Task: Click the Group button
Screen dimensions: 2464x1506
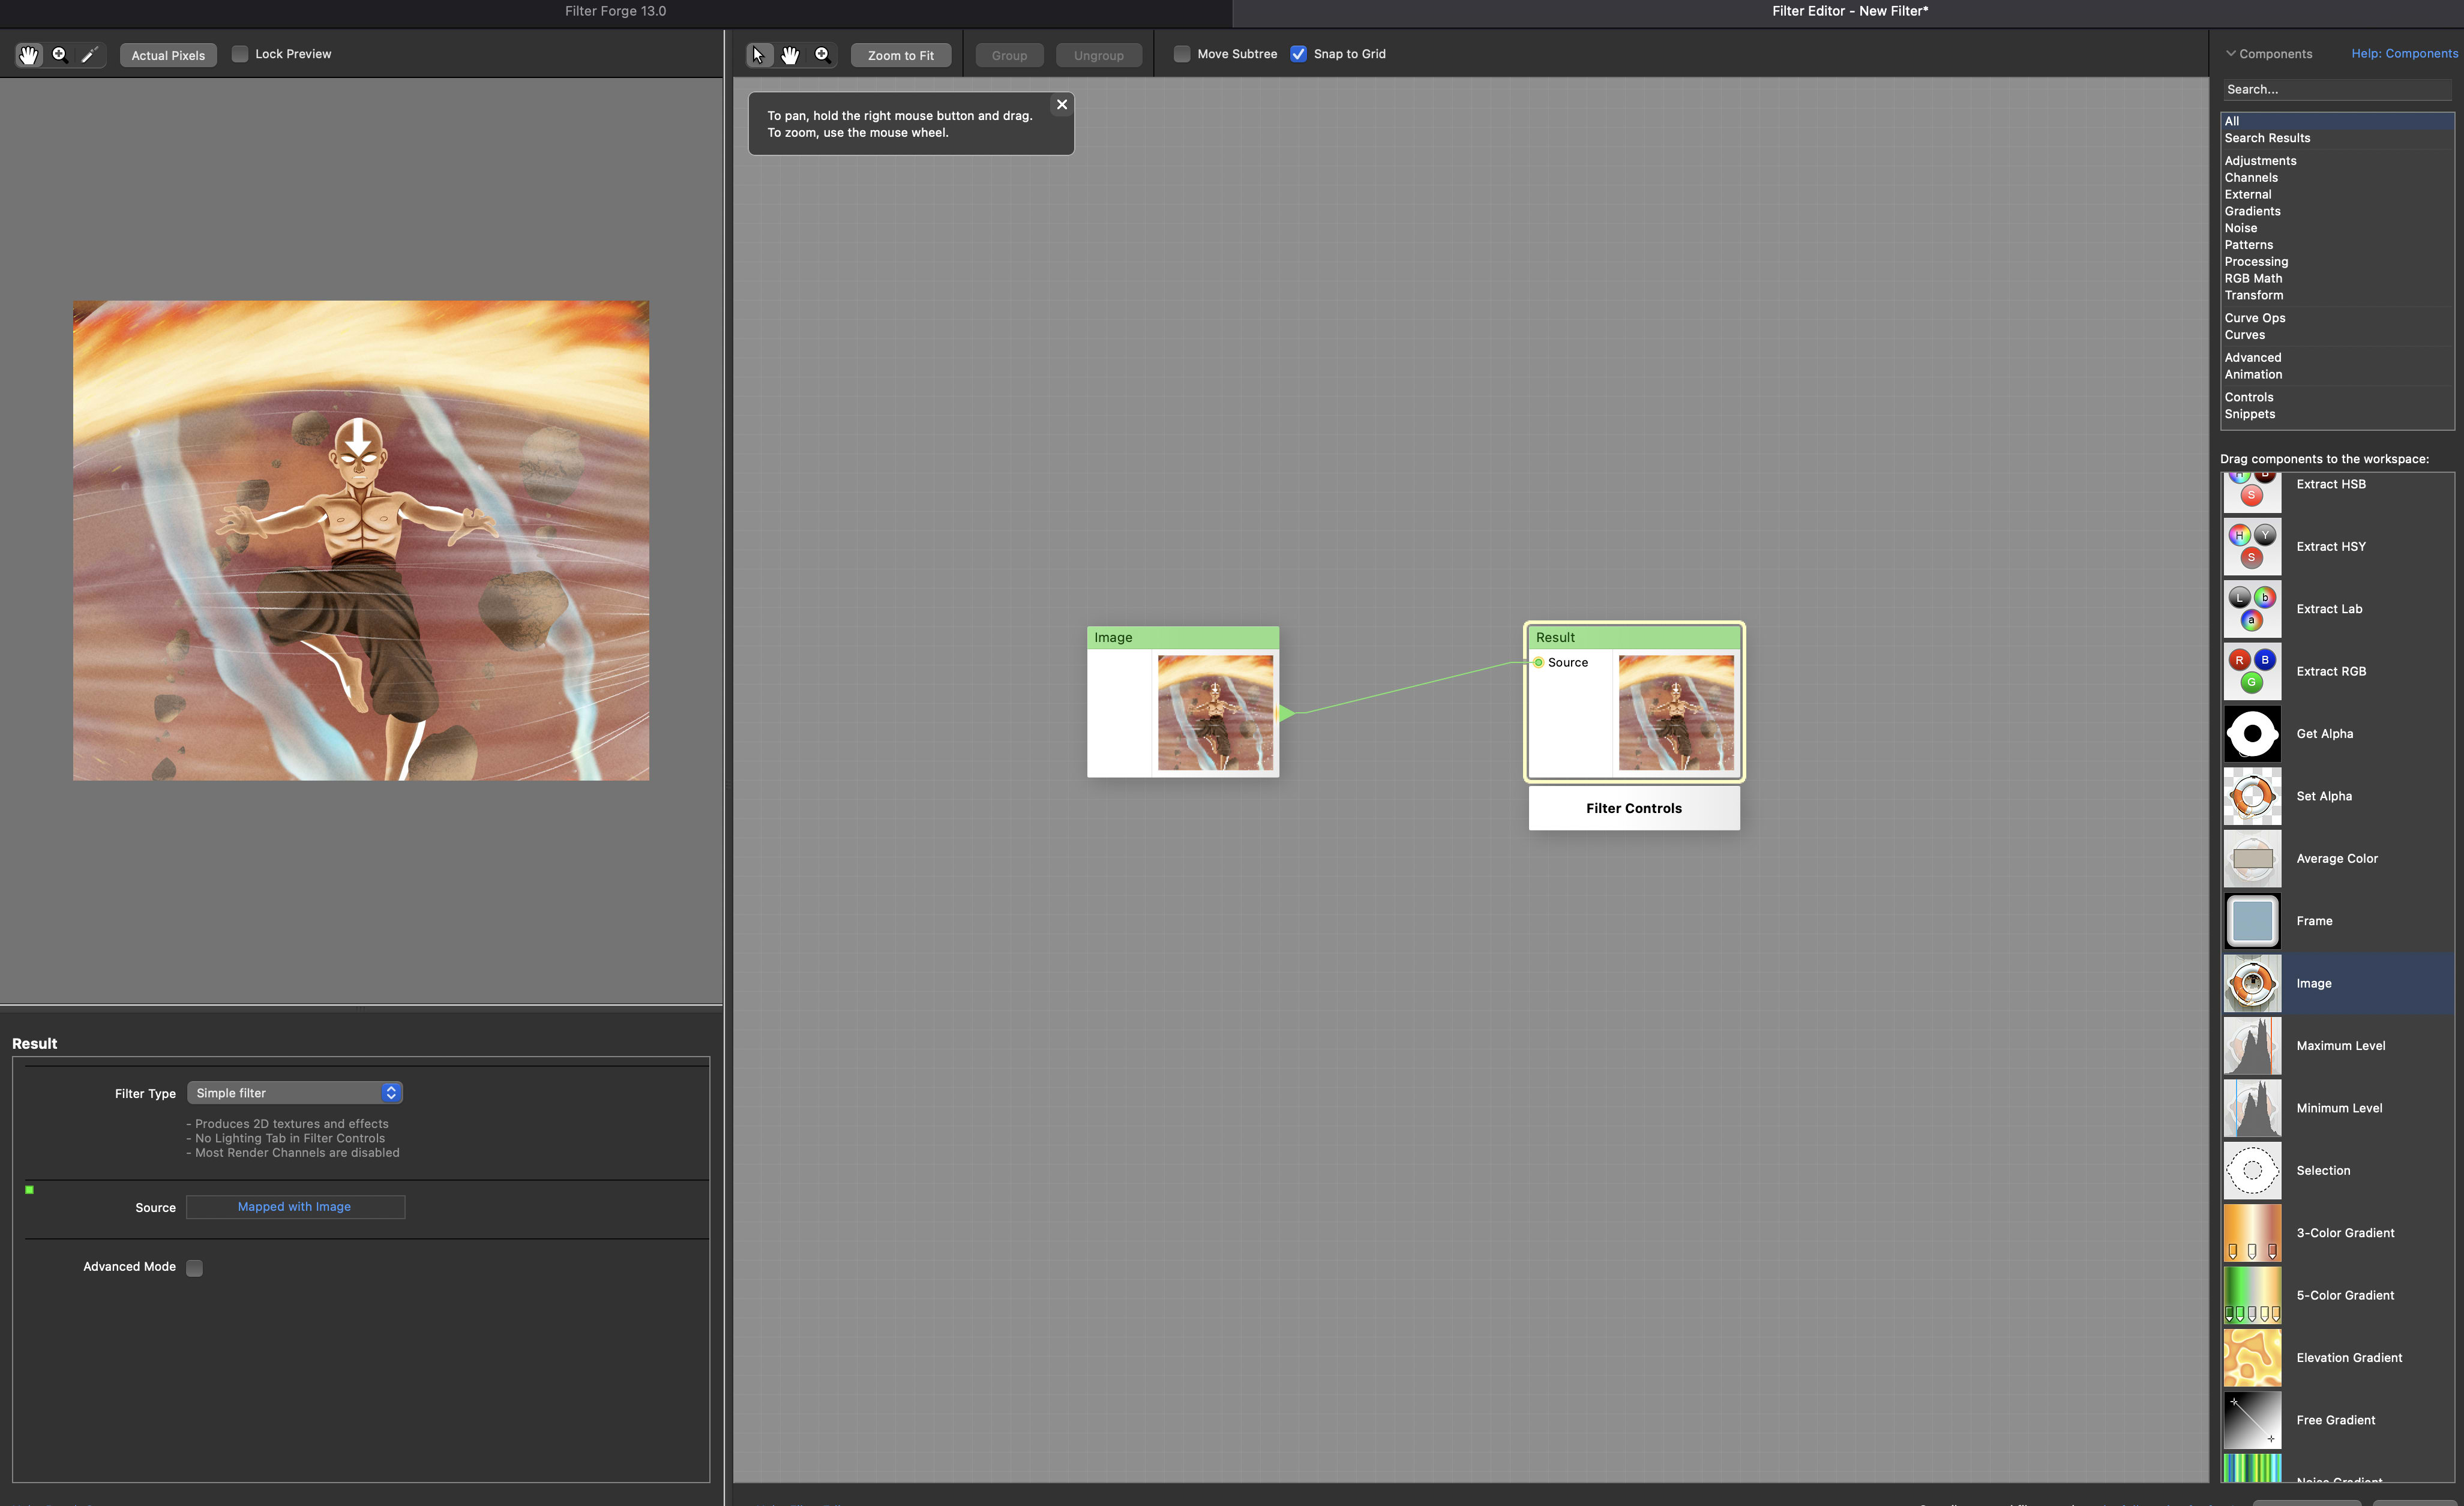Action: [x=1009, y=55]
